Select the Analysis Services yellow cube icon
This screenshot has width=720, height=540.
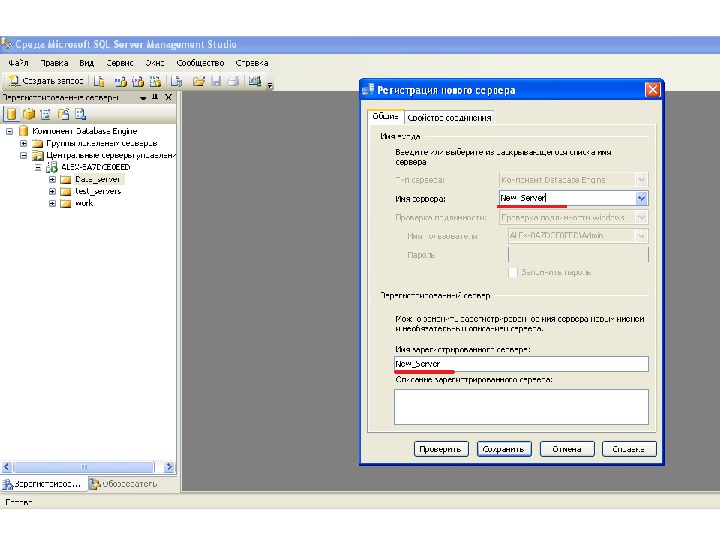(x=29, y=114)
